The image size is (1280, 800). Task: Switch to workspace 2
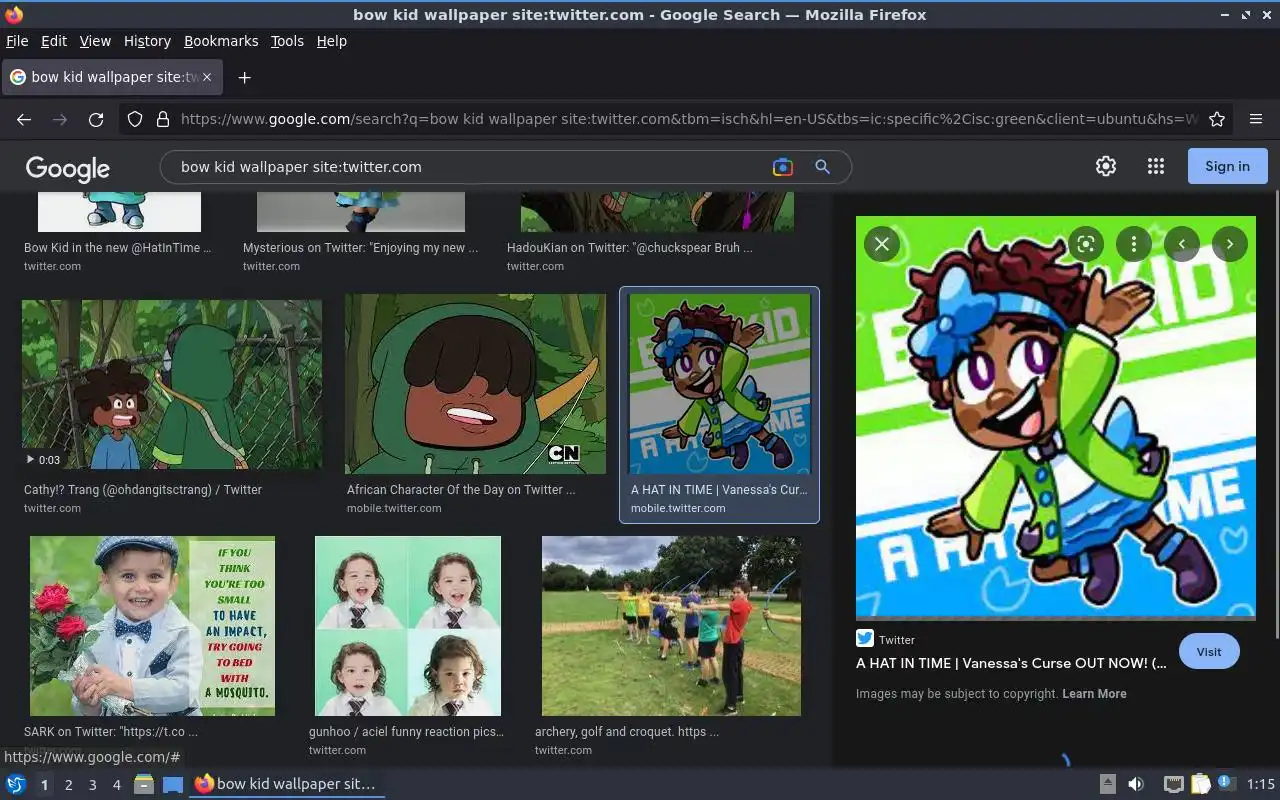click(69, 785)
